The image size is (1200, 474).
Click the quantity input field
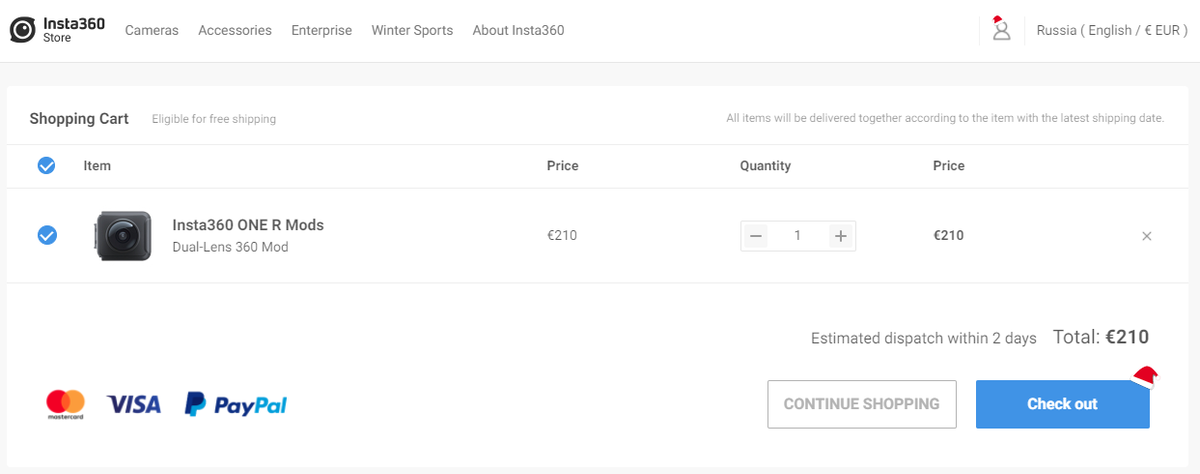tap(798, 236)
